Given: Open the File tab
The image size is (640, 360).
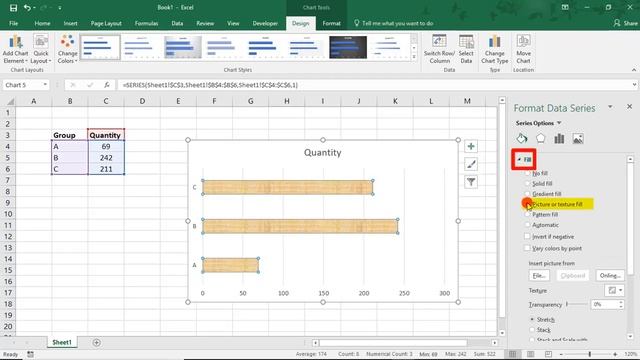Looking at the screenshot, I should click(x=13, y=23).
